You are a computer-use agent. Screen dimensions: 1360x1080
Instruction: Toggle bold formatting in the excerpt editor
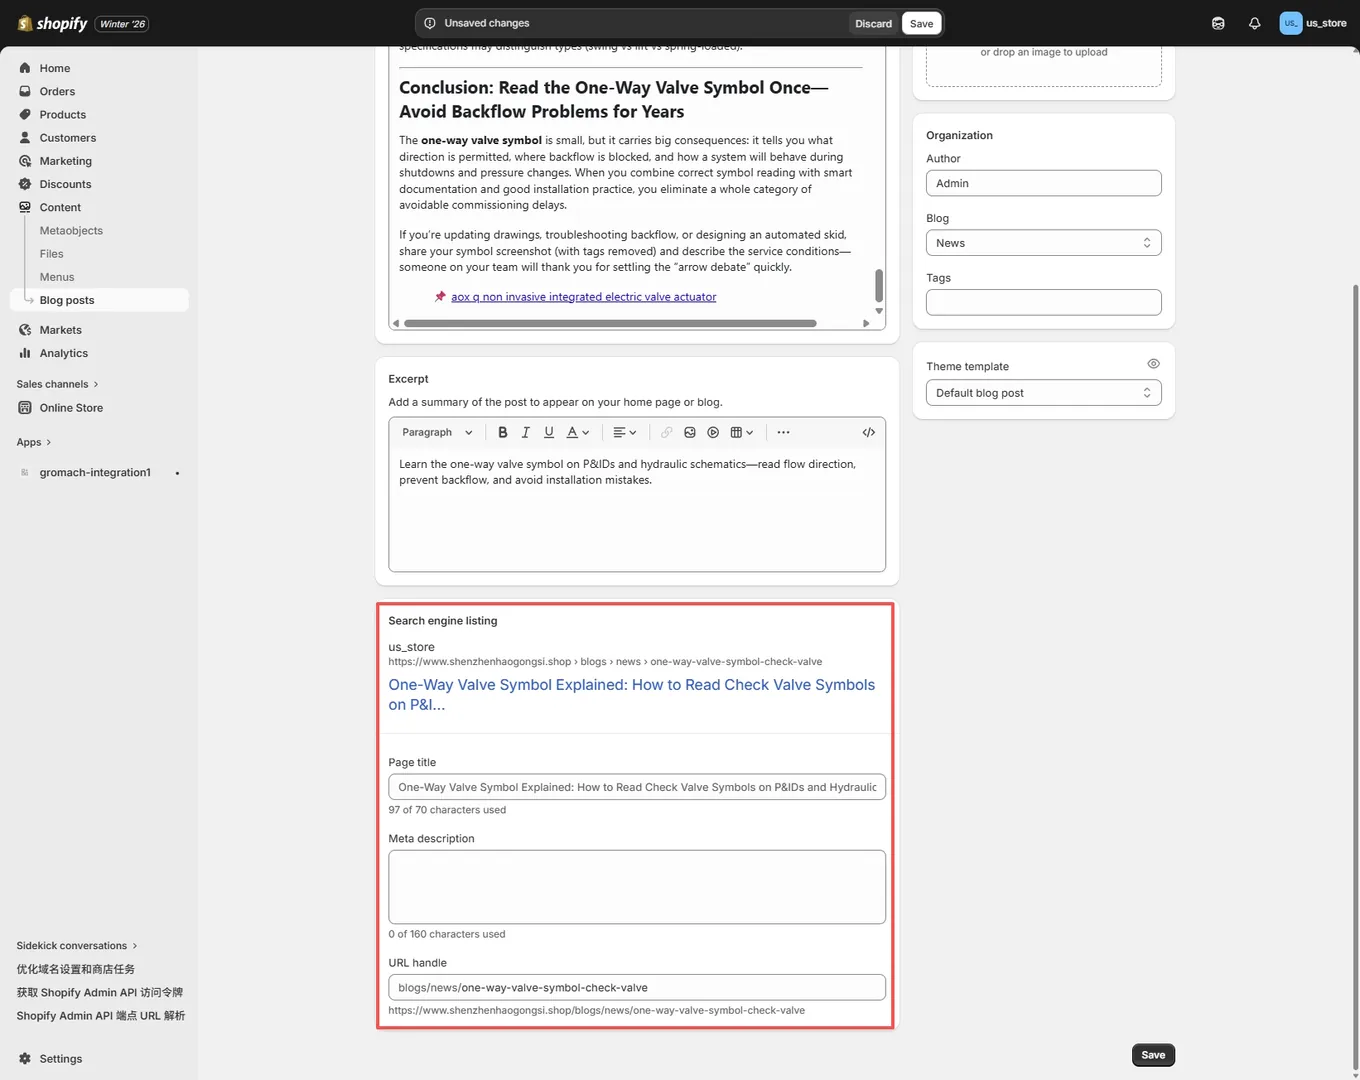[502, 433]
